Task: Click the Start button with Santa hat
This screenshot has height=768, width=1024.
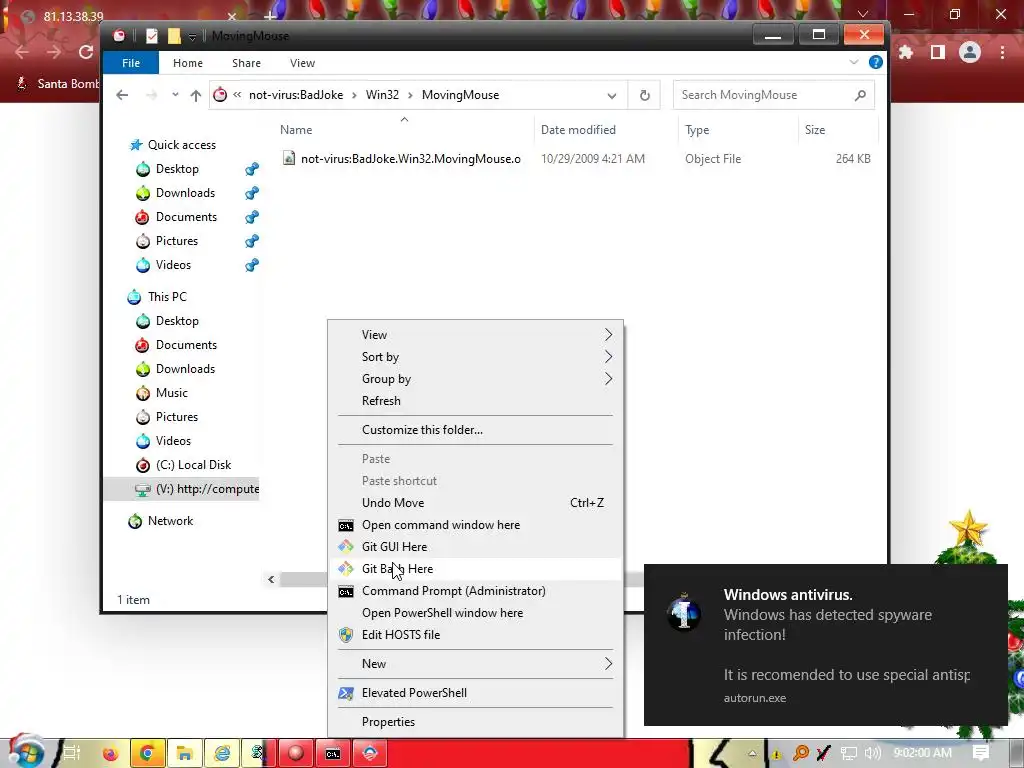Action: coord(26,752)
